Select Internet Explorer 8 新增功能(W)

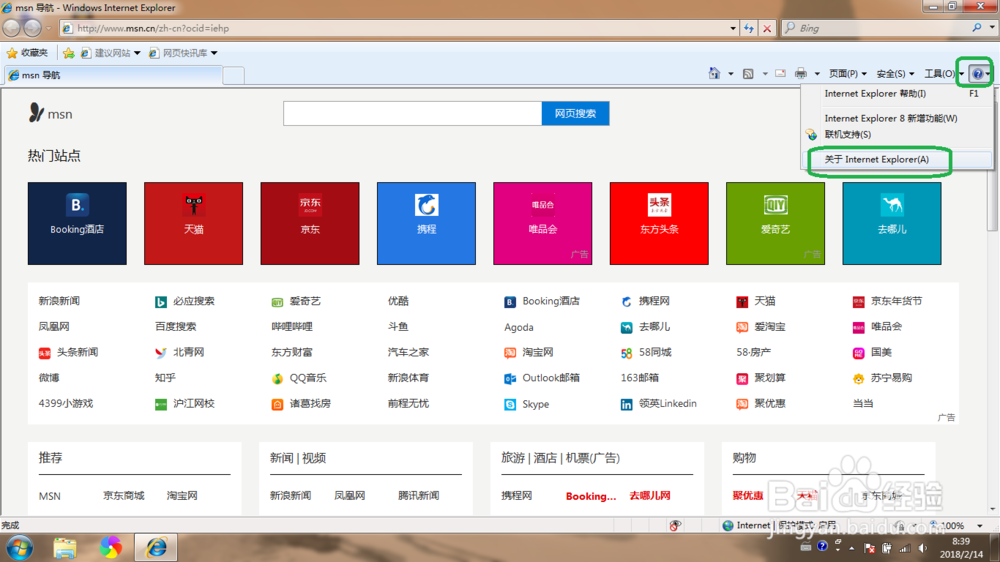click(897, 119)
